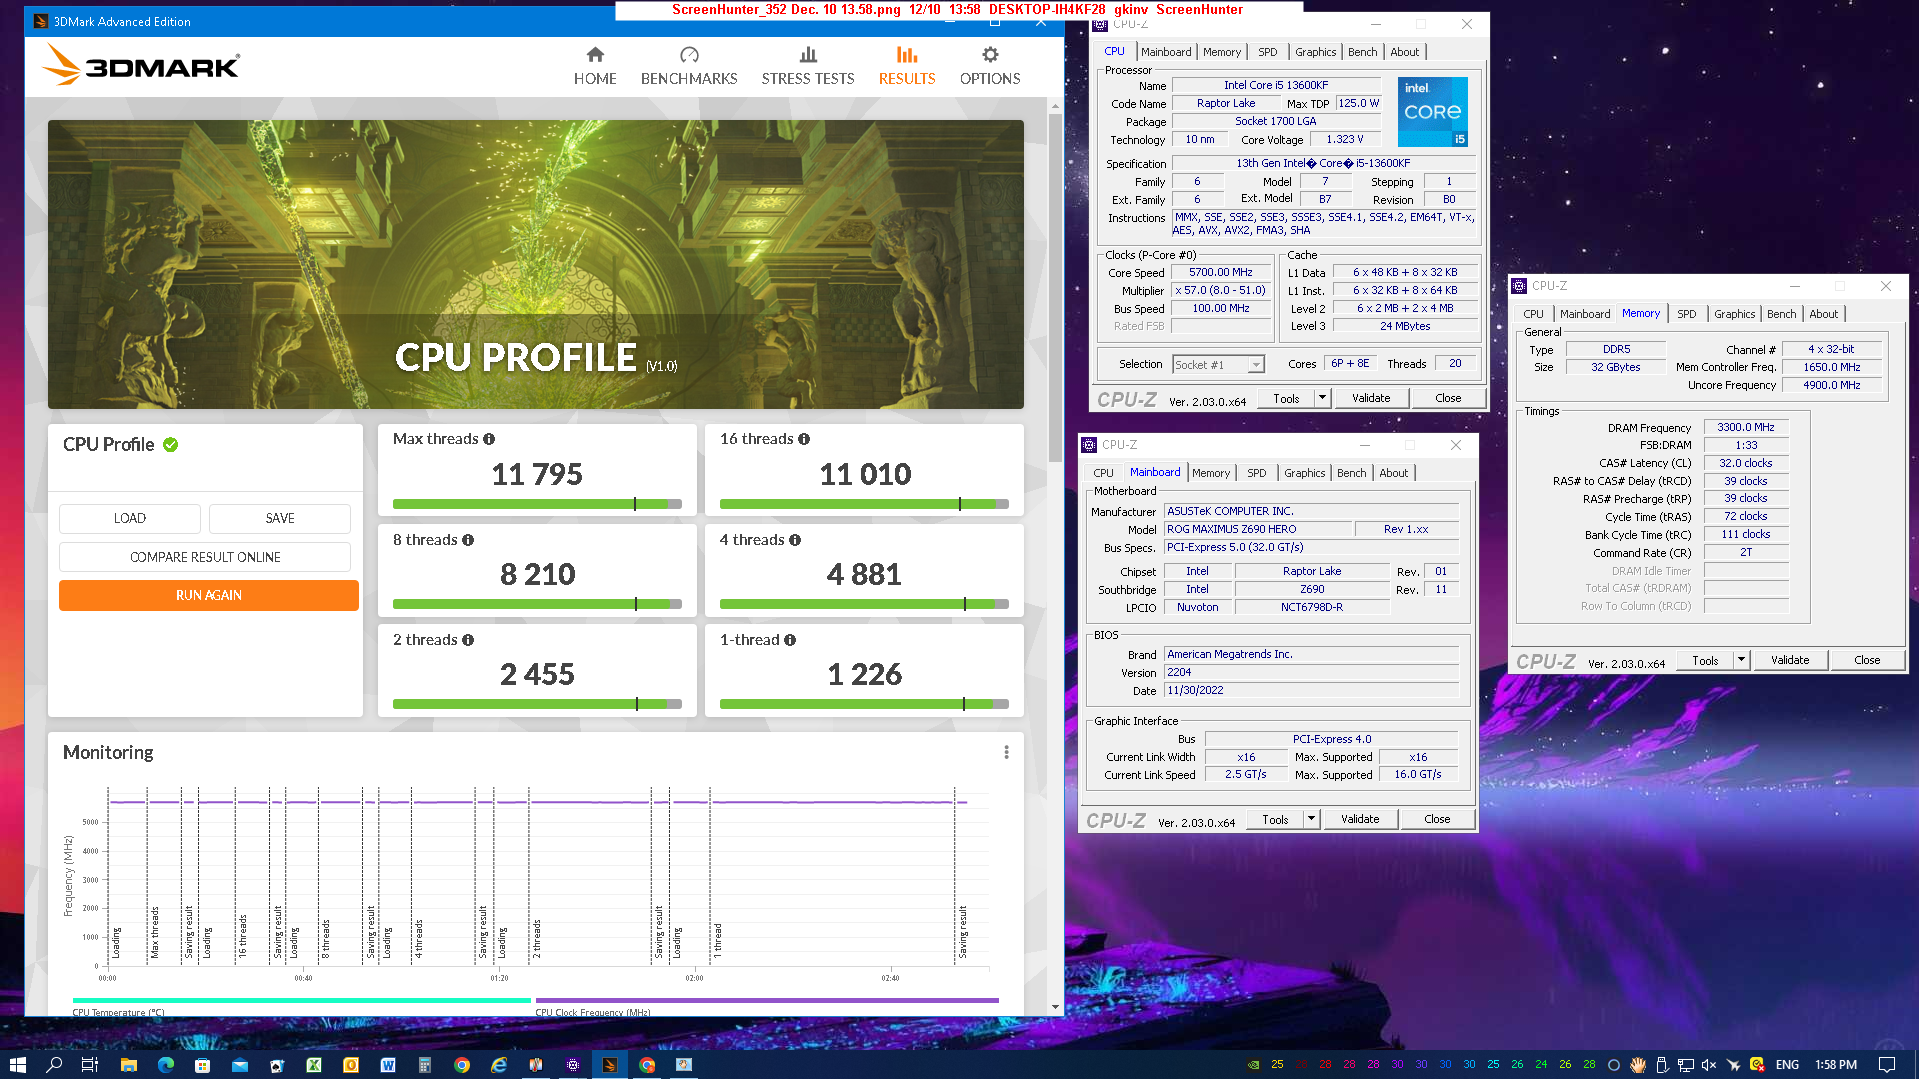The width and height of the screenshot is (1919, 1079).
Task: Click 16 threads score progress bar
Action: pos(864,504)
